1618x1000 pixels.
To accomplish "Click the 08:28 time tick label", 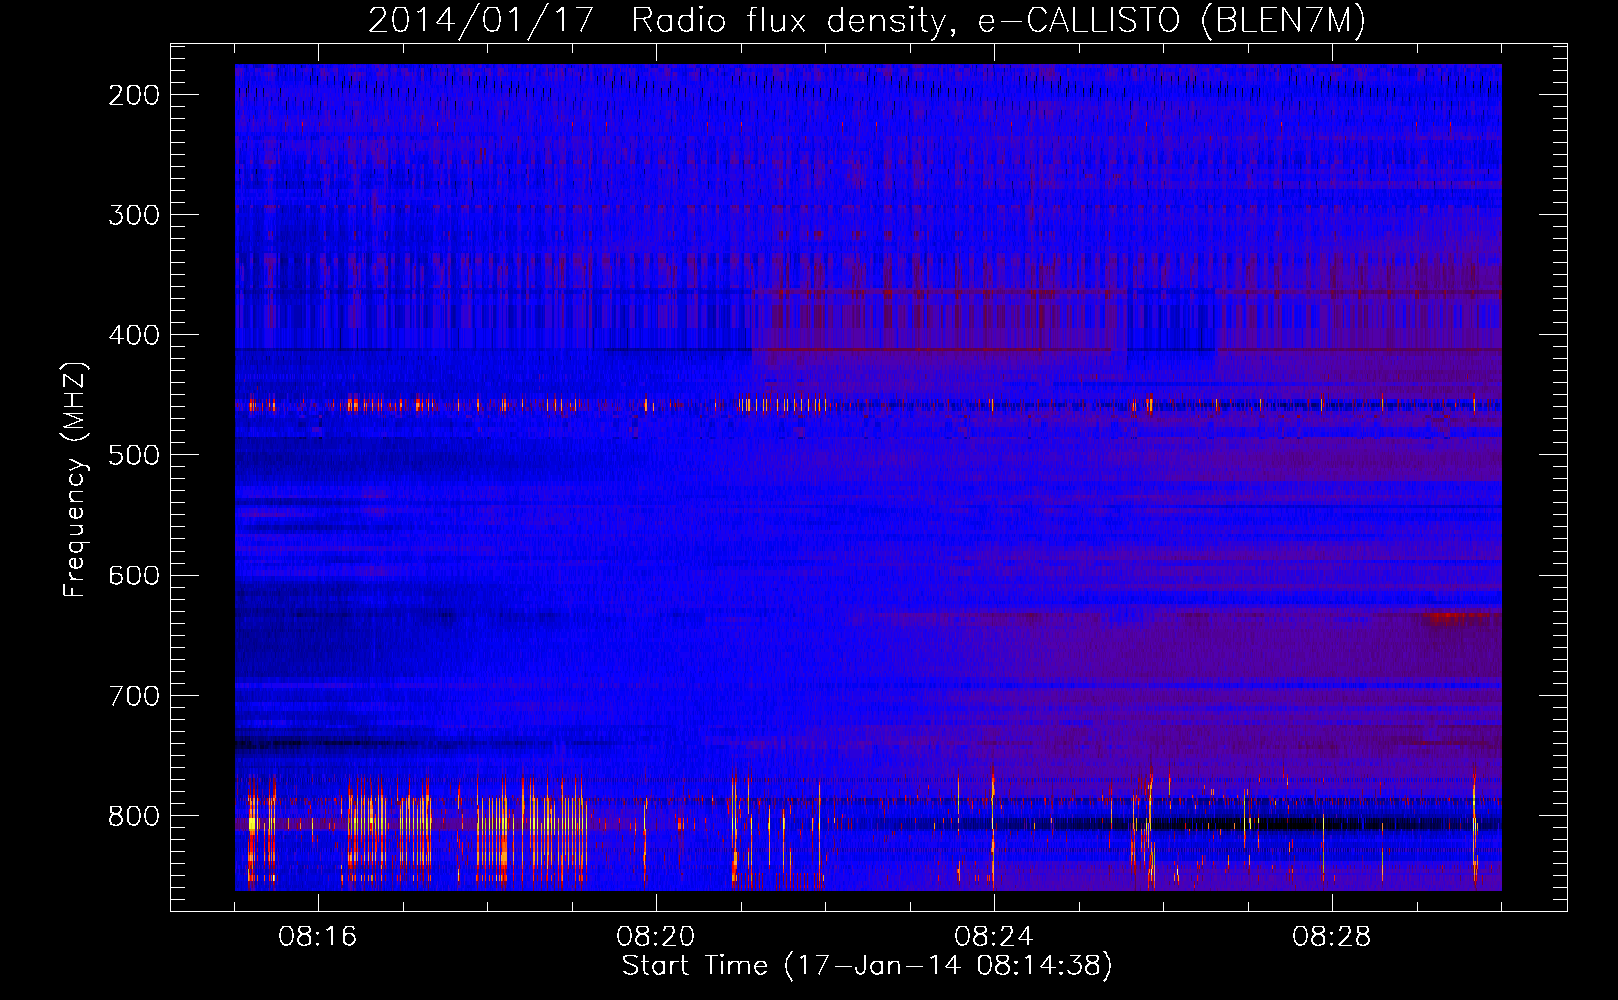I will (1332, 937).
